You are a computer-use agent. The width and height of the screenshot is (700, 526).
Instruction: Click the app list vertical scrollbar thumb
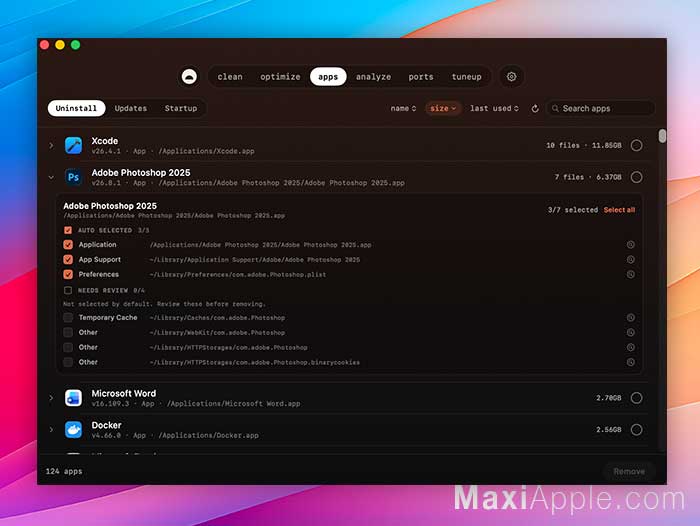pos(662,136)
